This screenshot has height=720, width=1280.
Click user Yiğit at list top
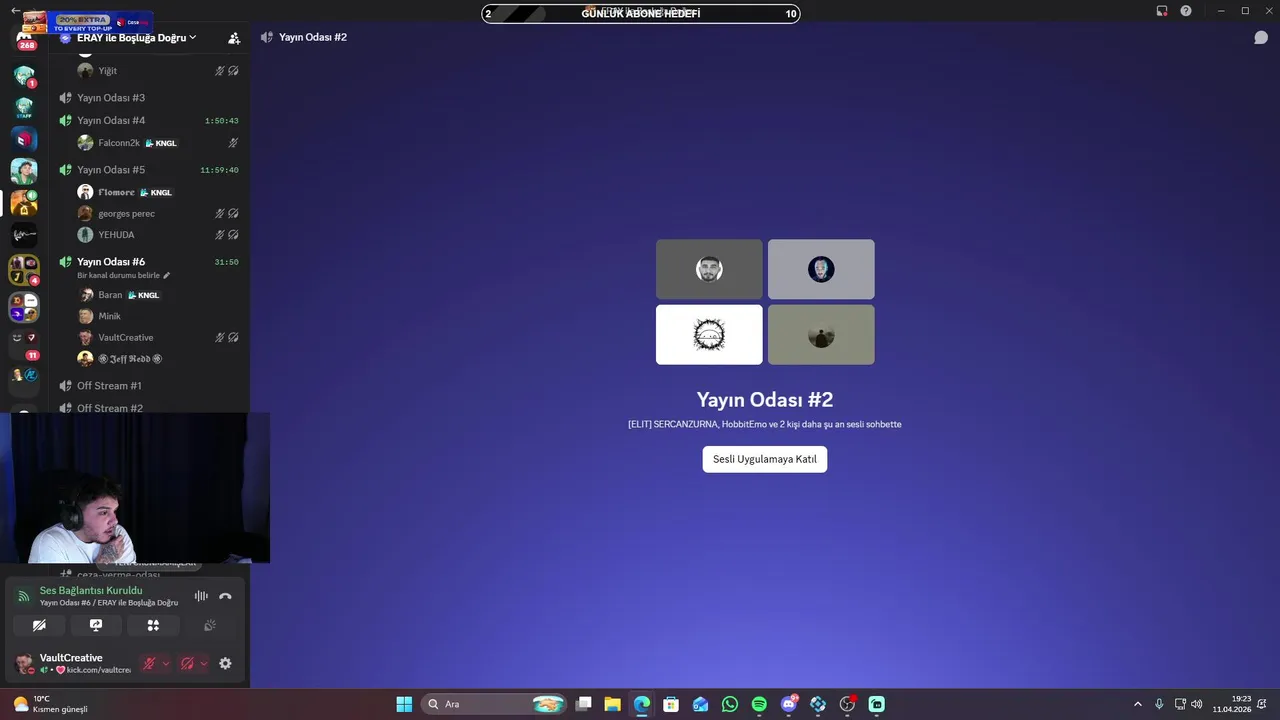point(107,71)
